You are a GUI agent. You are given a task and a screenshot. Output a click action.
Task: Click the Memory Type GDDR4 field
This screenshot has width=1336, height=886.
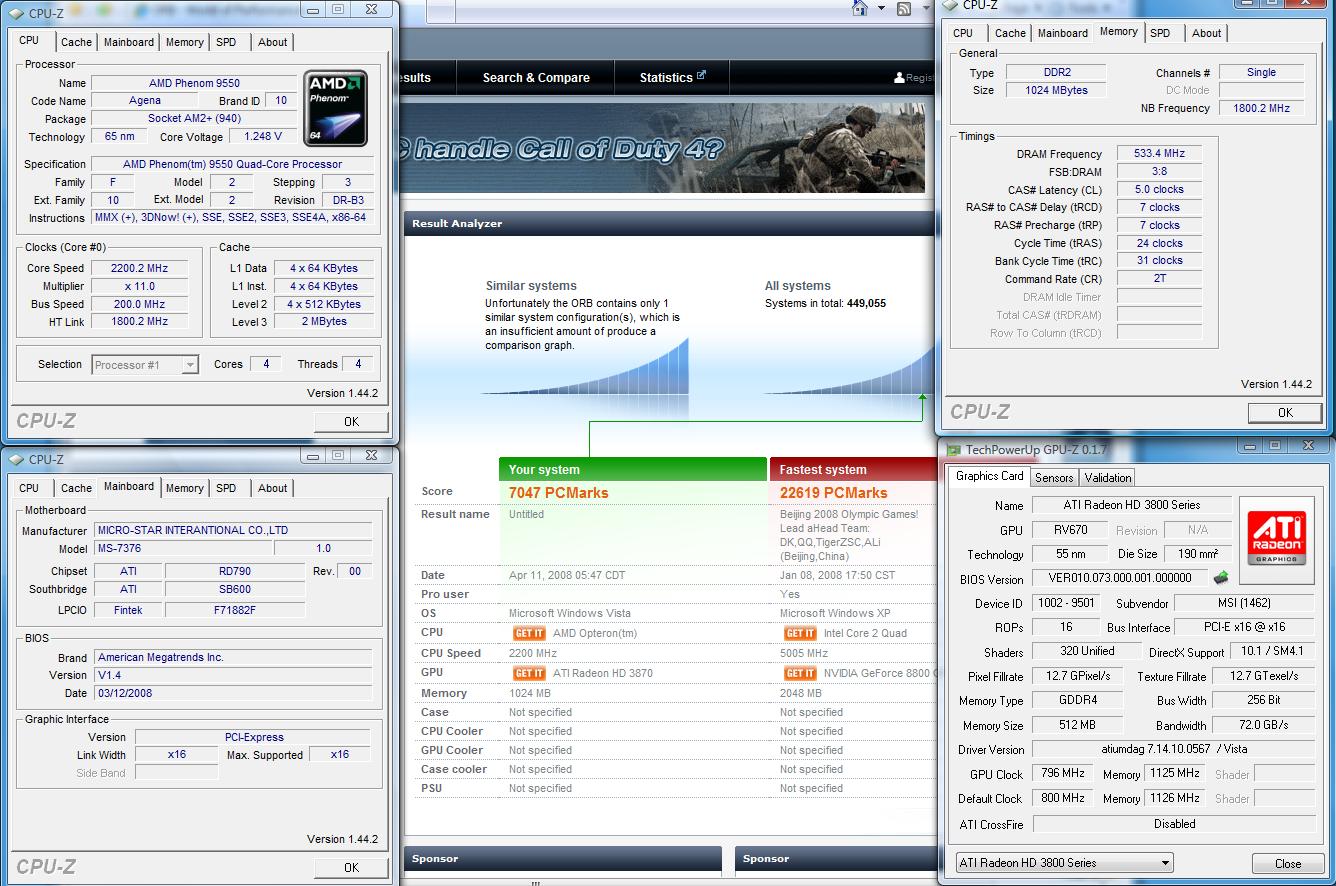pyautogui.click(x=1078, y=700)
